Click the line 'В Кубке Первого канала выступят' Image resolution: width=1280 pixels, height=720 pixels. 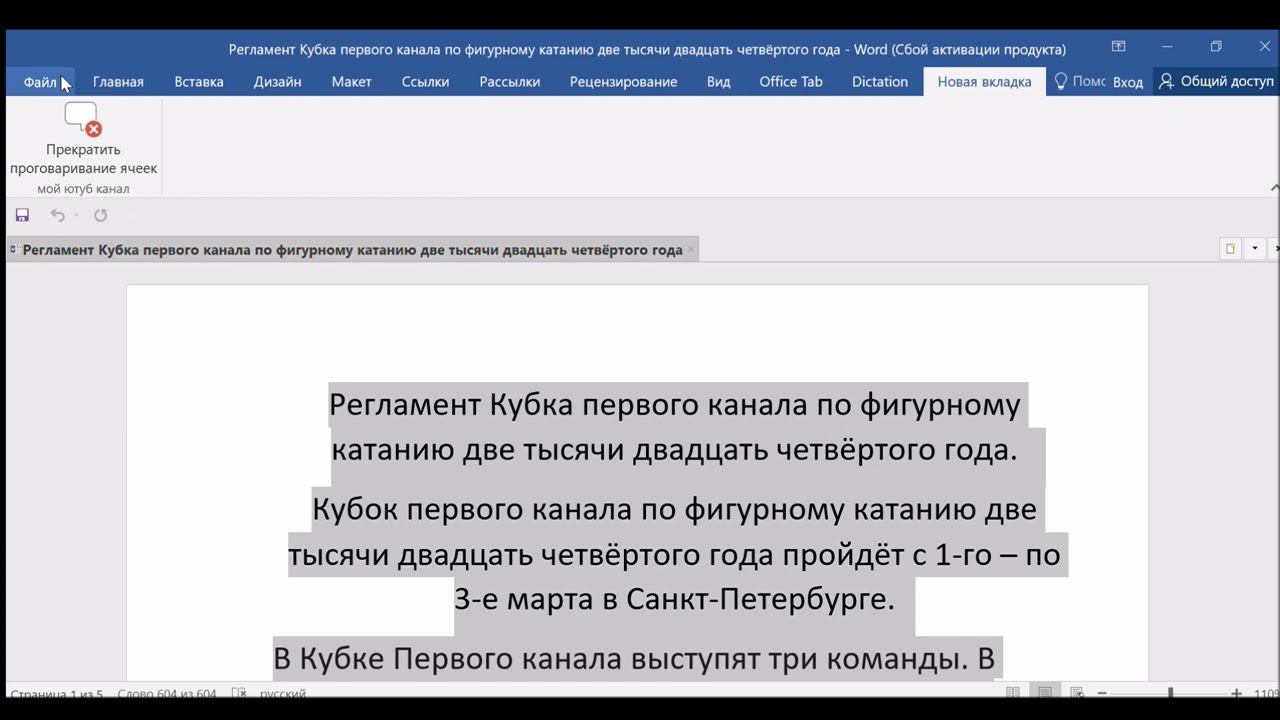click(x=634, y=658)
